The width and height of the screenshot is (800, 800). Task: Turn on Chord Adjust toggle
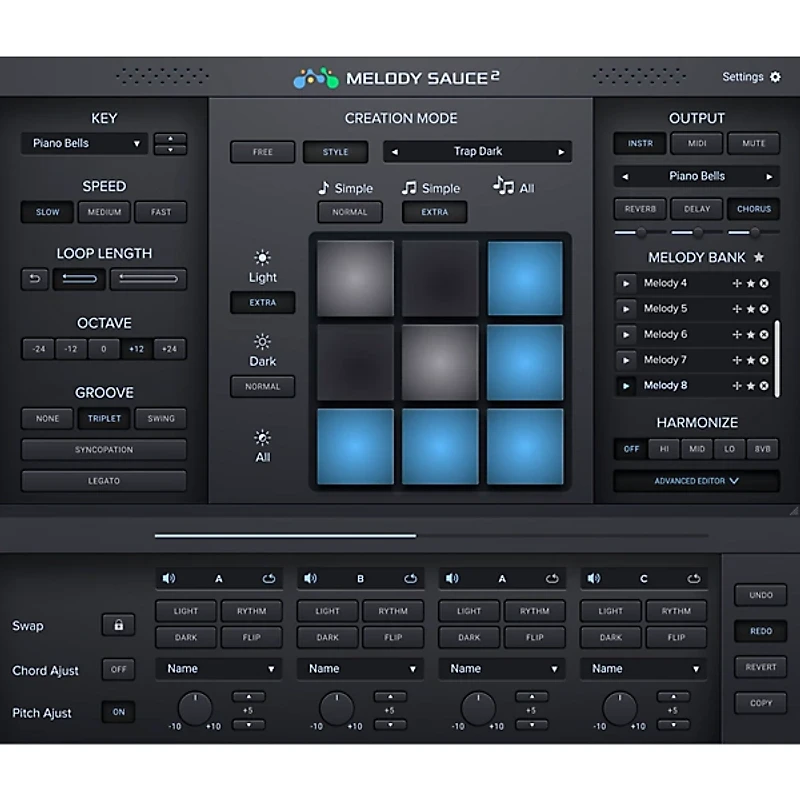point(118,670)
